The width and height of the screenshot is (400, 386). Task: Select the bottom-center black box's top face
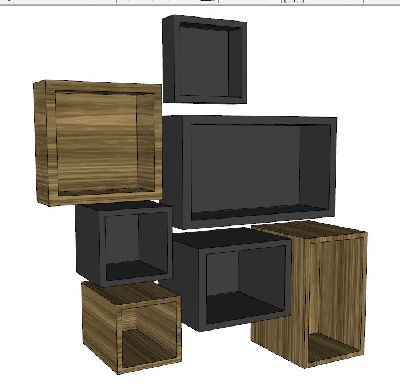point(230,237)
